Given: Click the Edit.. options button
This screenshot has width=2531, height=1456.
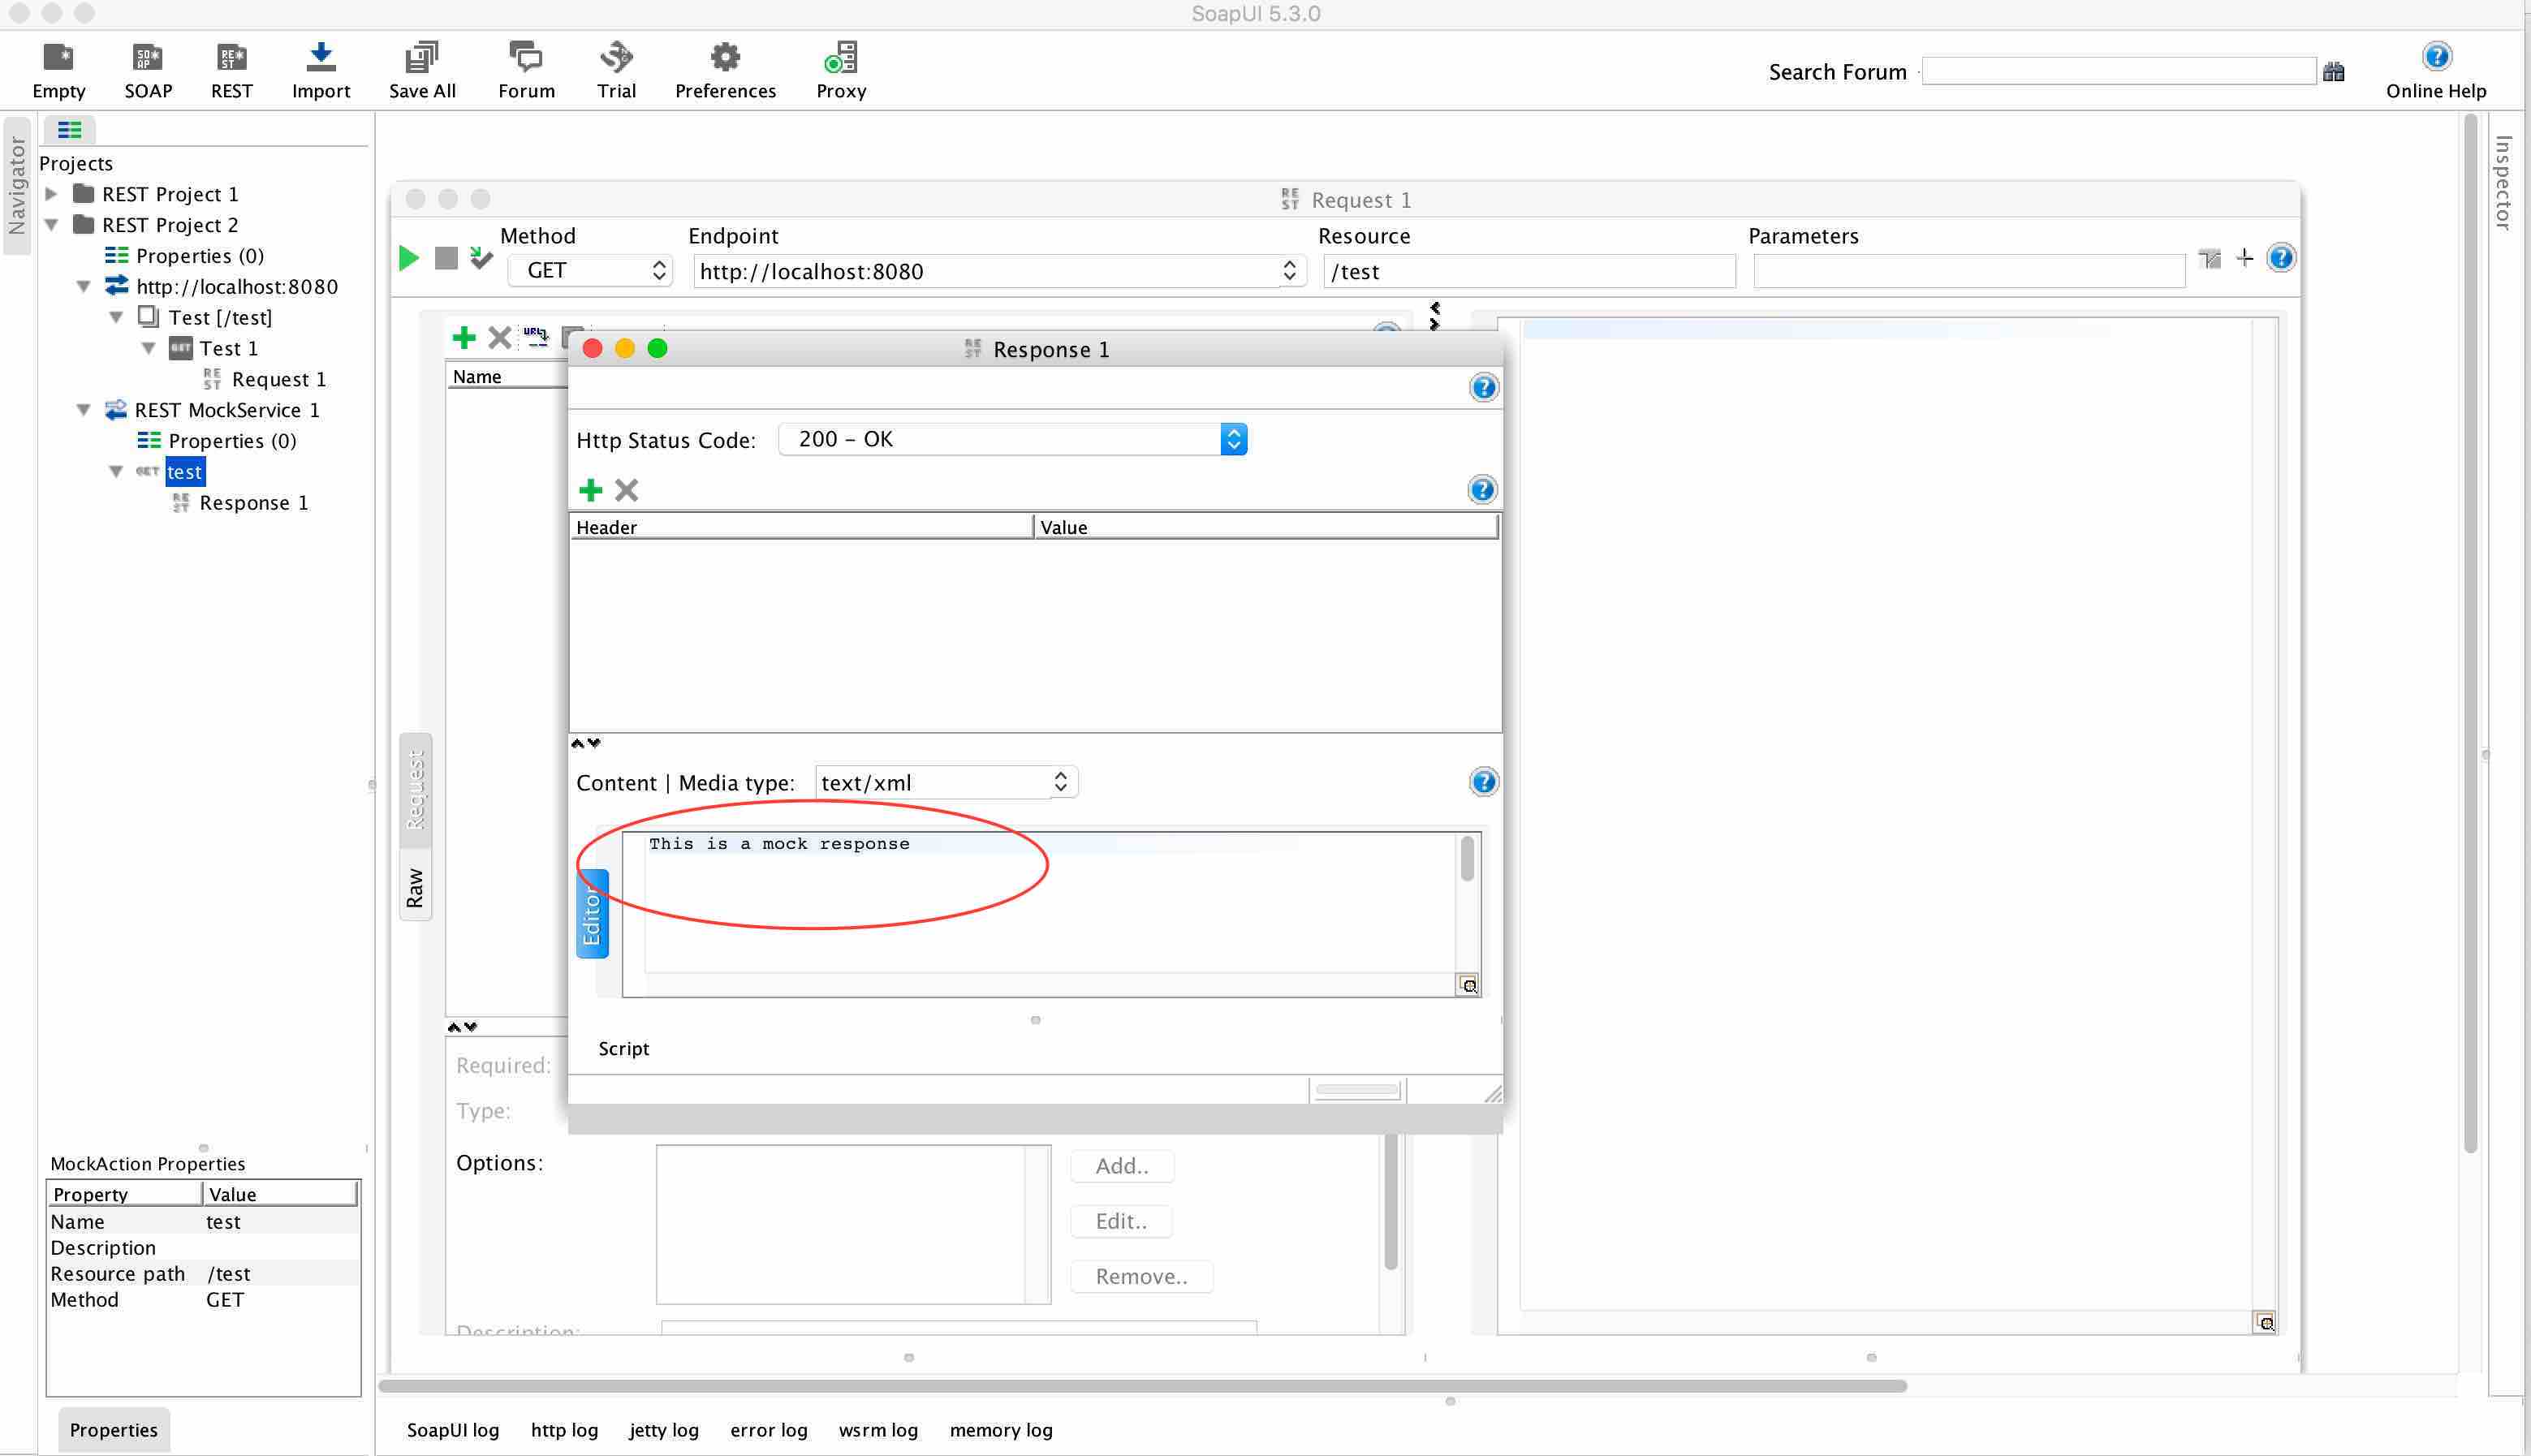Looking at the screenshot, I should [x=1121, y=1221].
